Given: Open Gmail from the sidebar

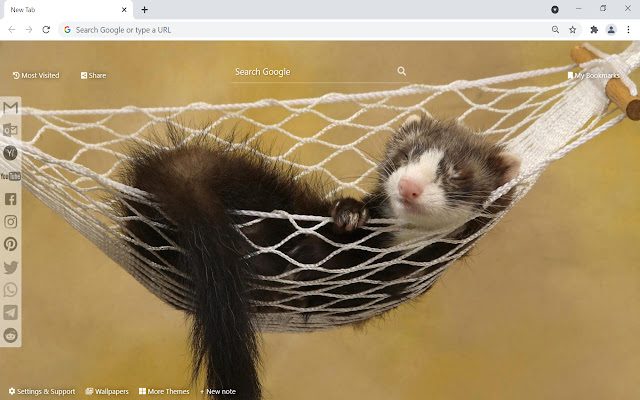Looking at the screenshot, I should (11, 108).
